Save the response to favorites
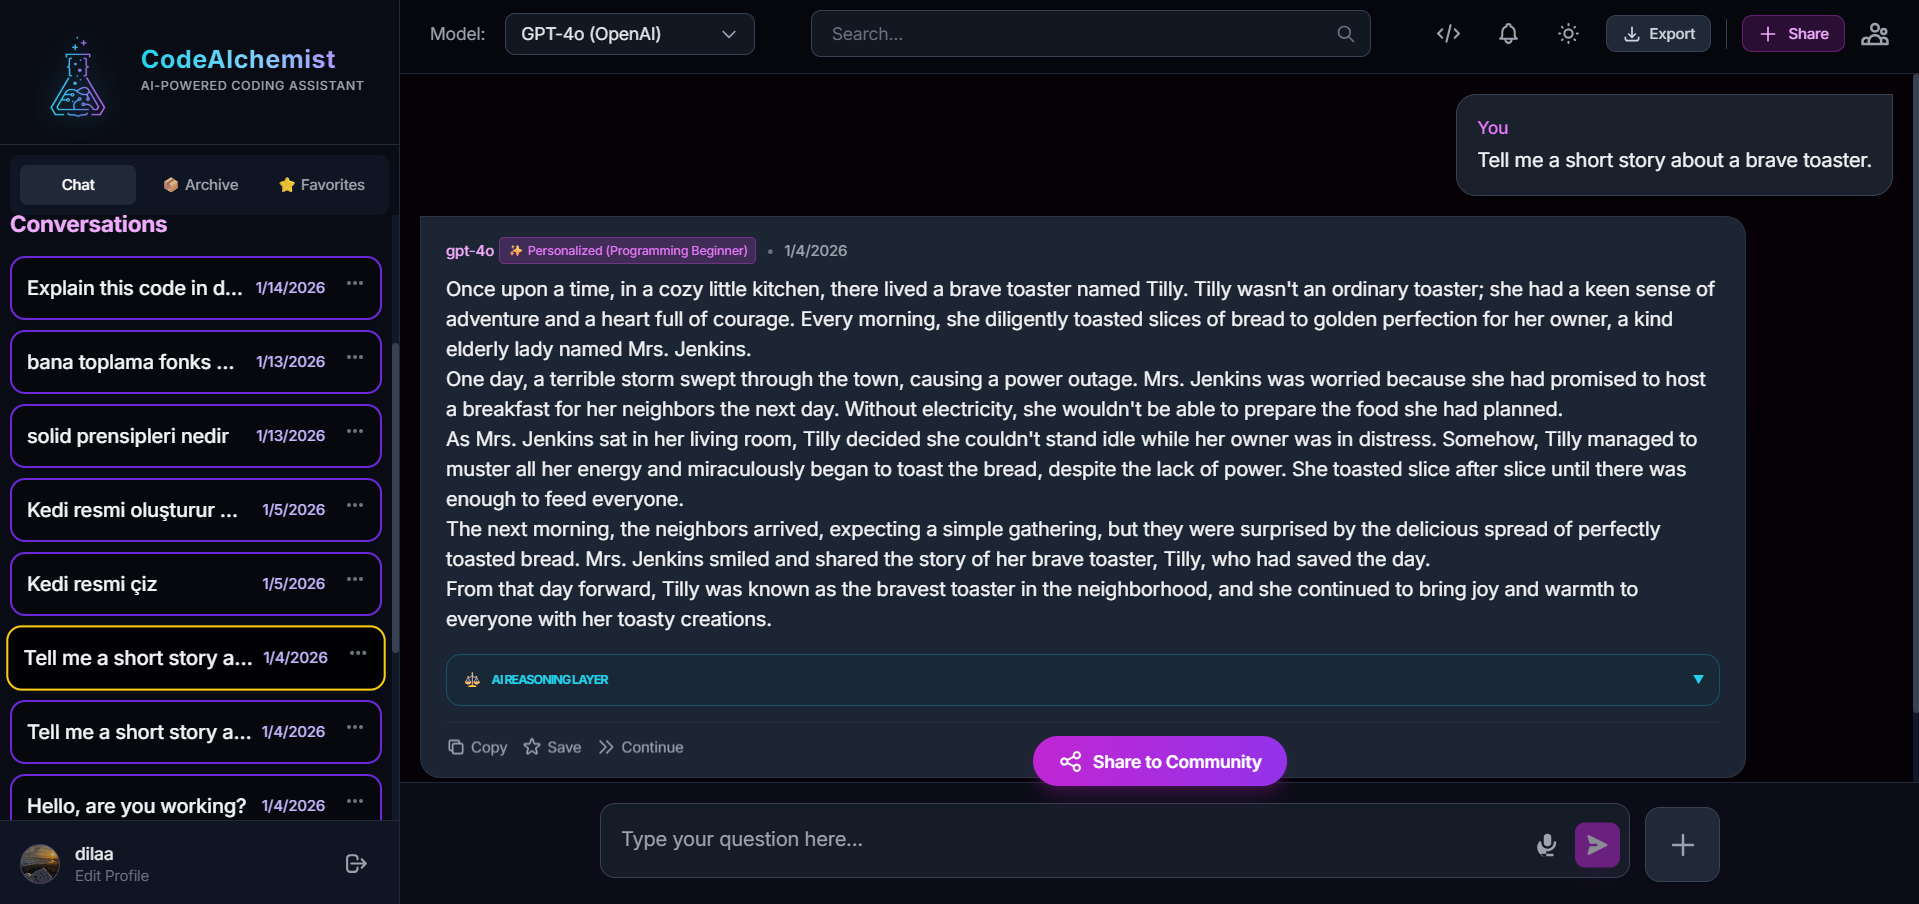The height and width of the screenshot is (904, 1919). click(552, 747)
